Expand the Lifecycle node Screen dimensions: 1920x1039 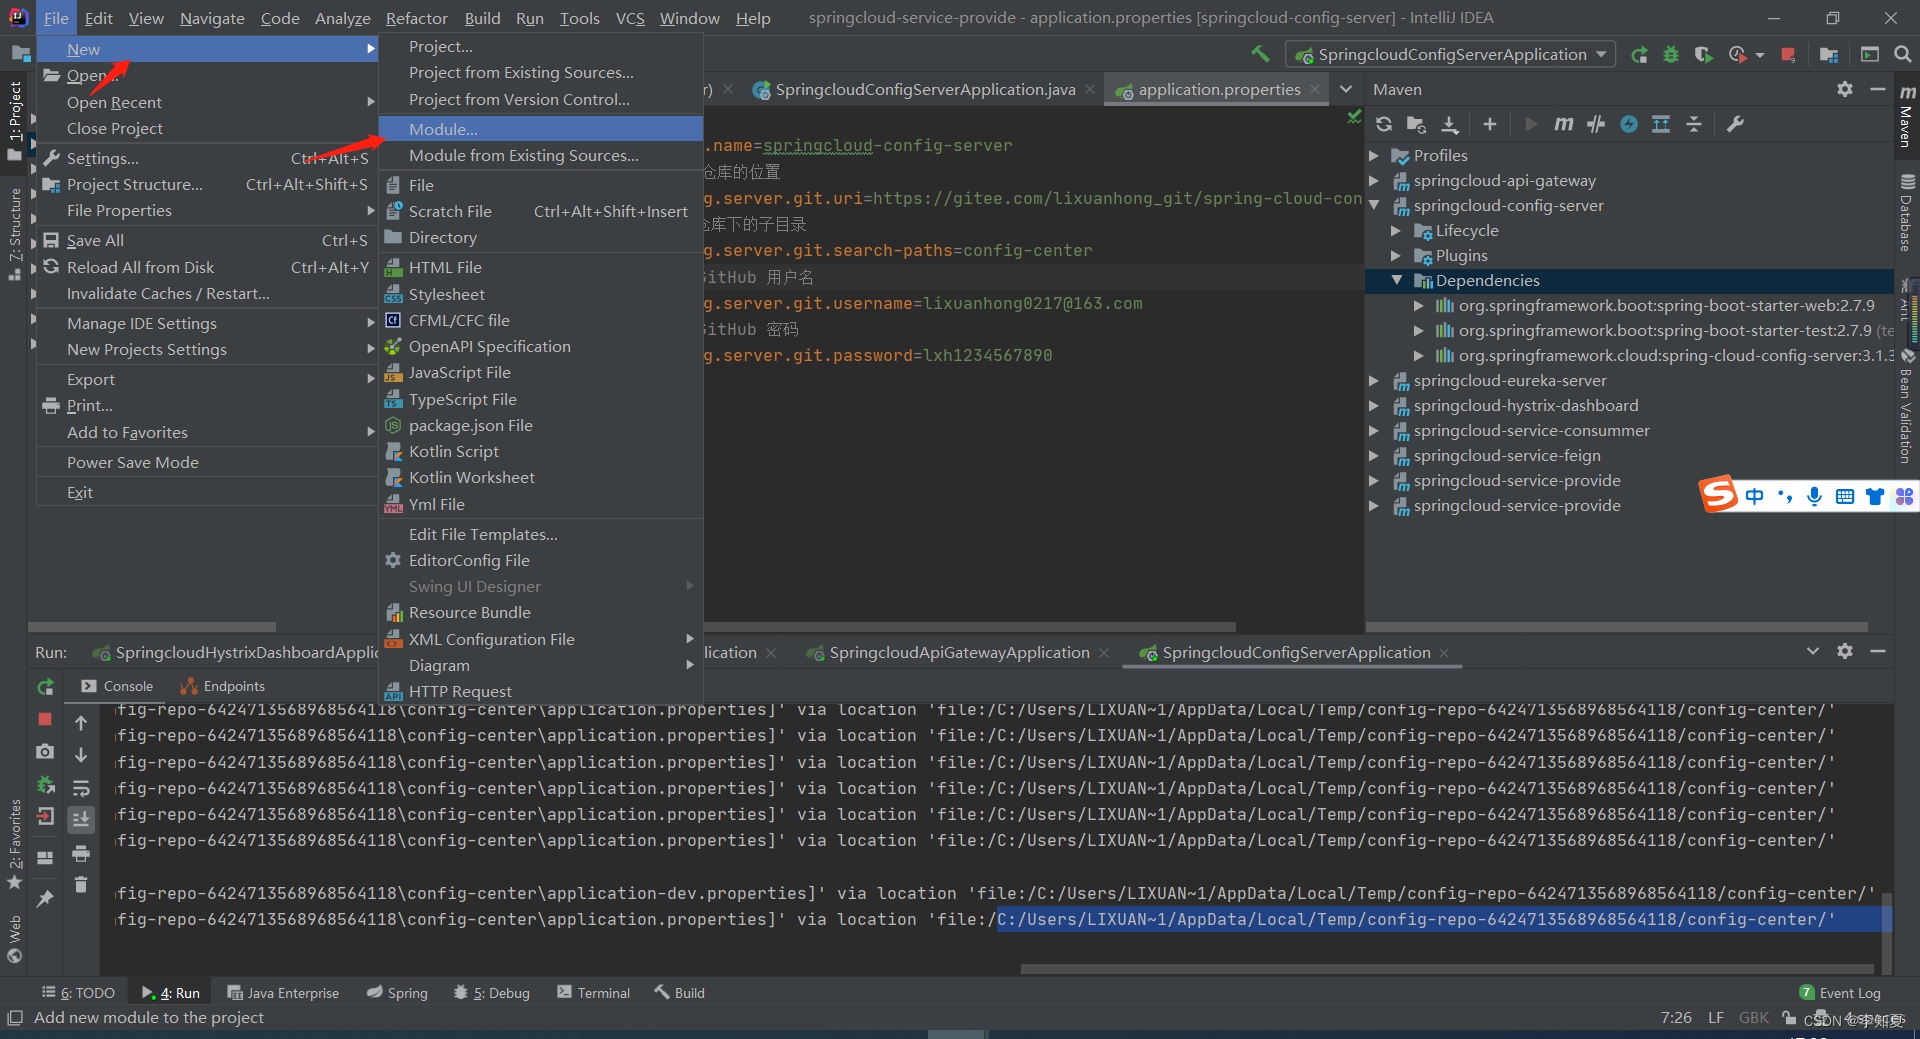click(x=1396, y=231)
